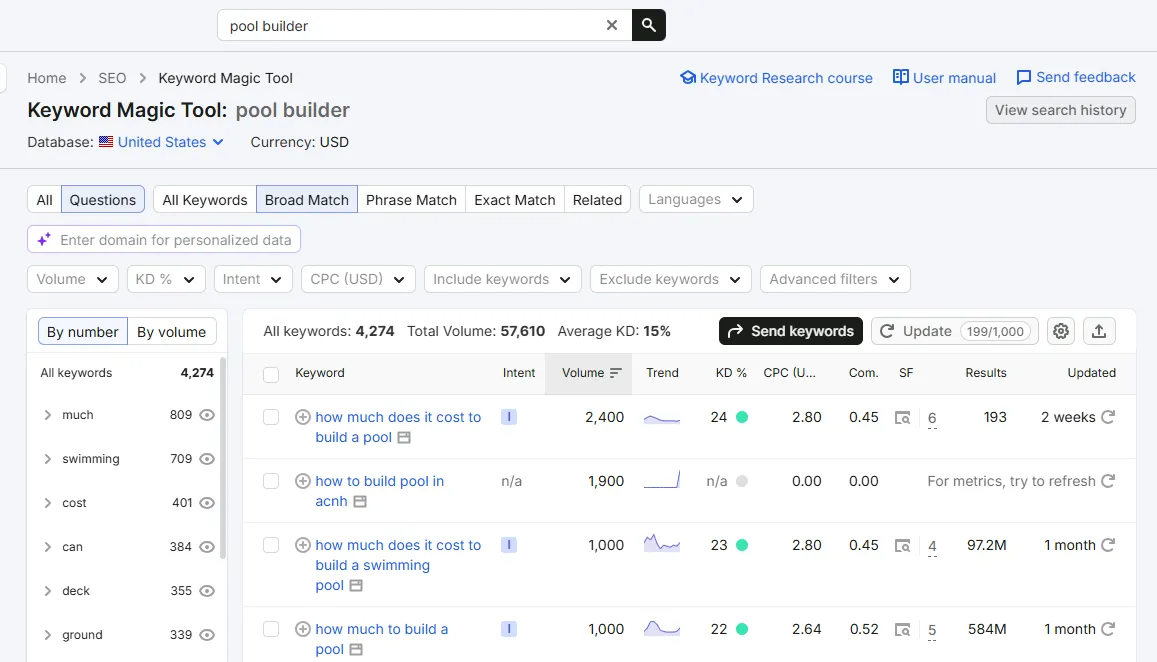Tick checkbox for 'how to build pool in acnh'

[271, 481]
